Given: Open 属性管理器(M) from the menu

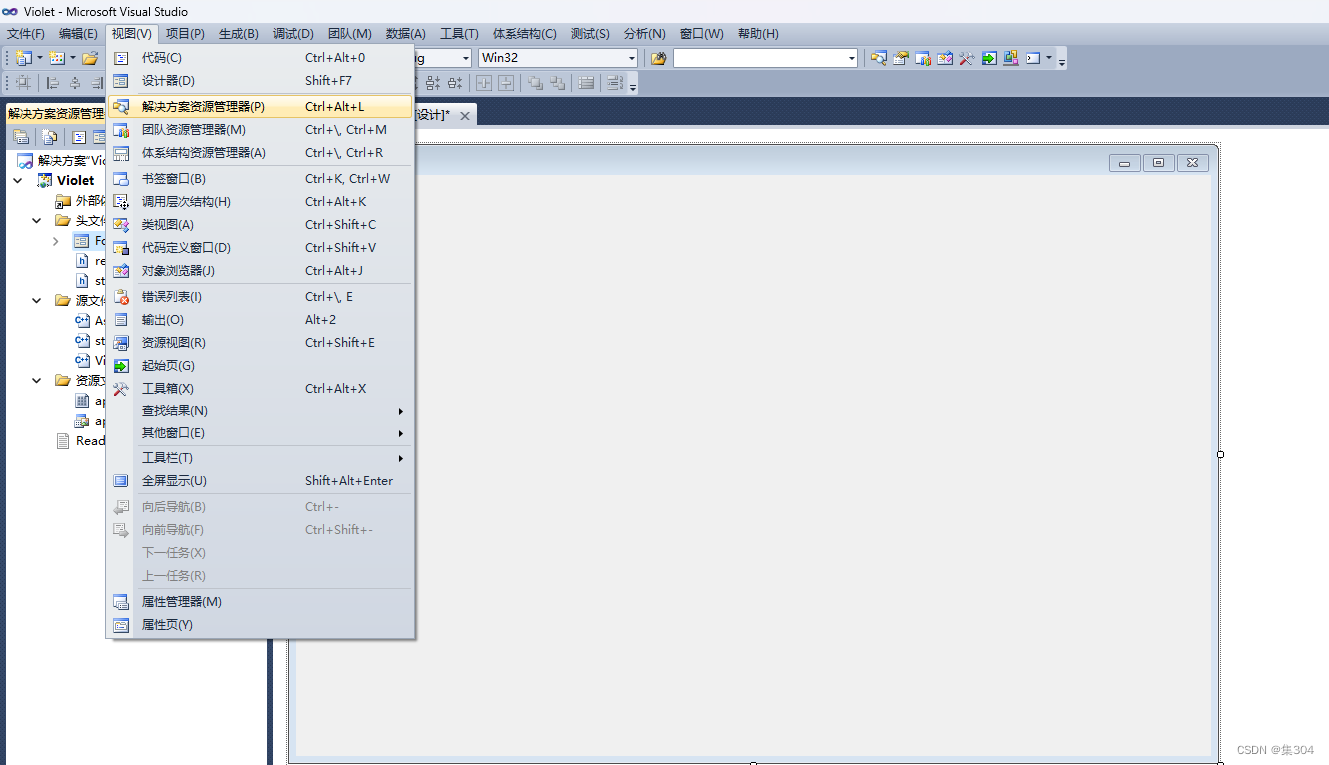Looking at the screenshot, I should tap(260, 601).
